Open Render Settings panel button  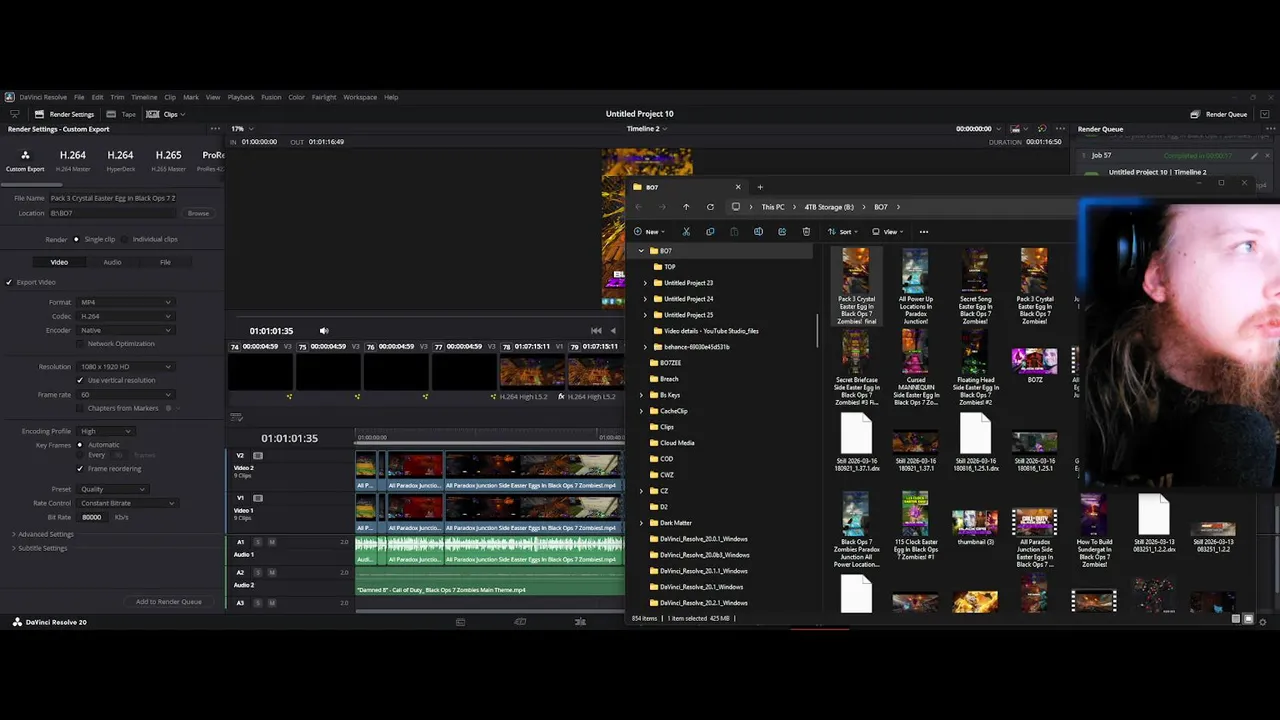[64, 114]
